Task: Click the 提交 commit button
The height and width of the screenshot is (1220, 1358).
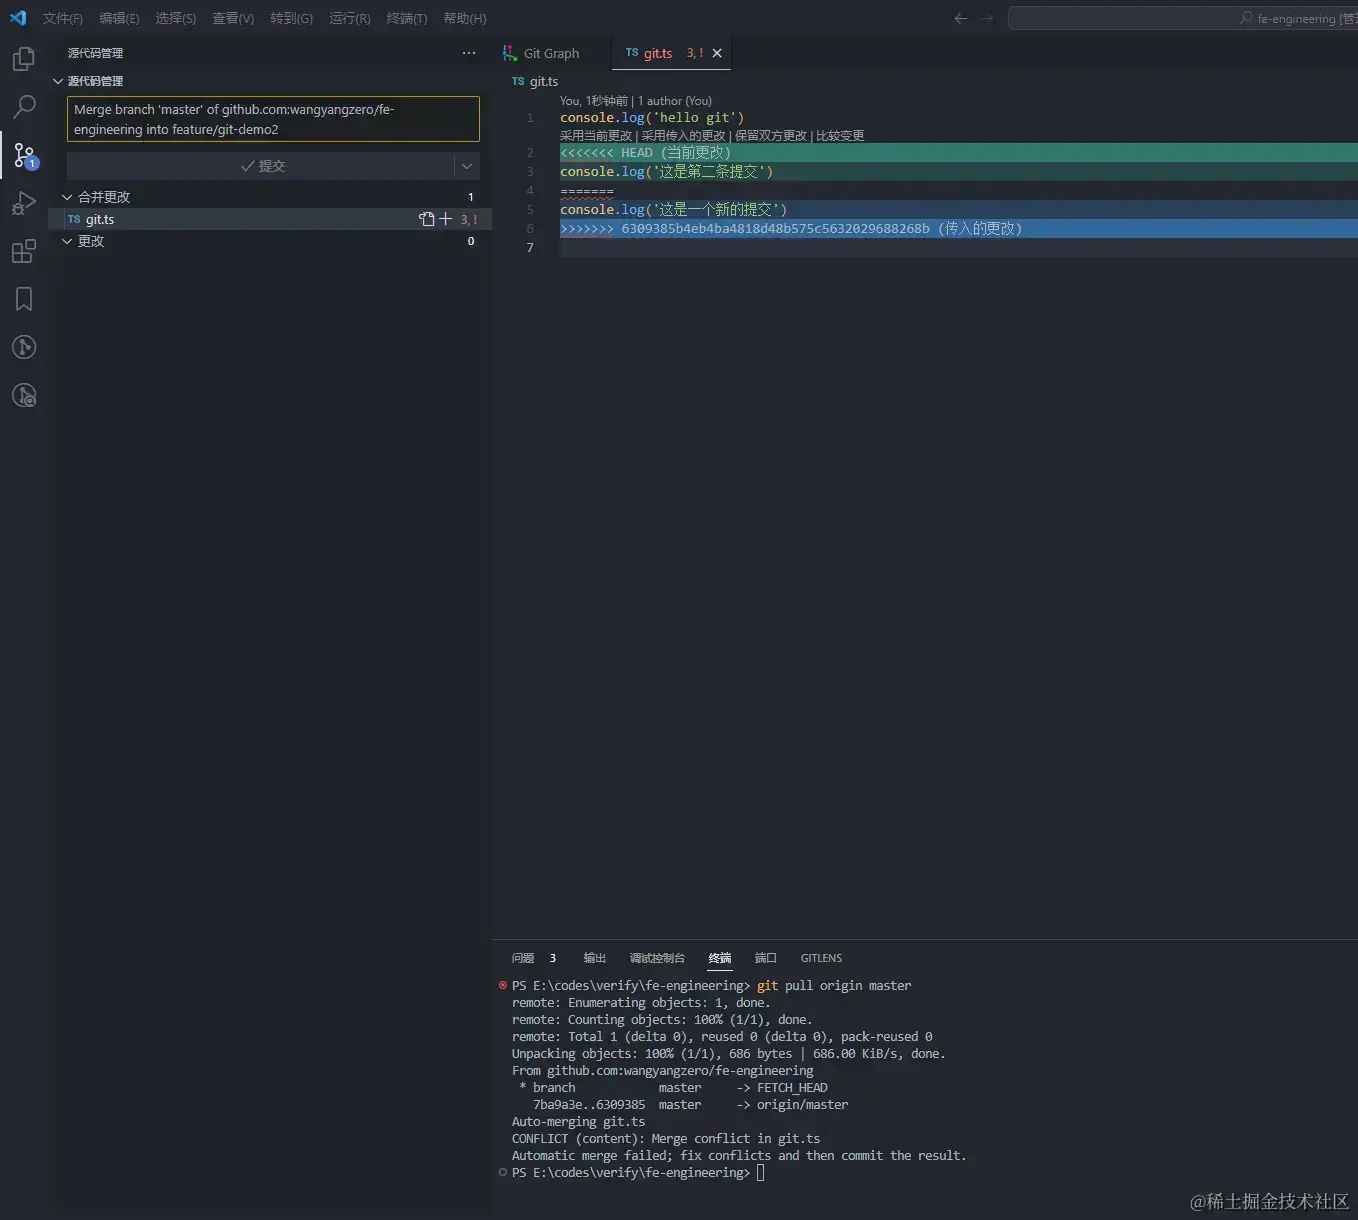Action: click(261, 166)
